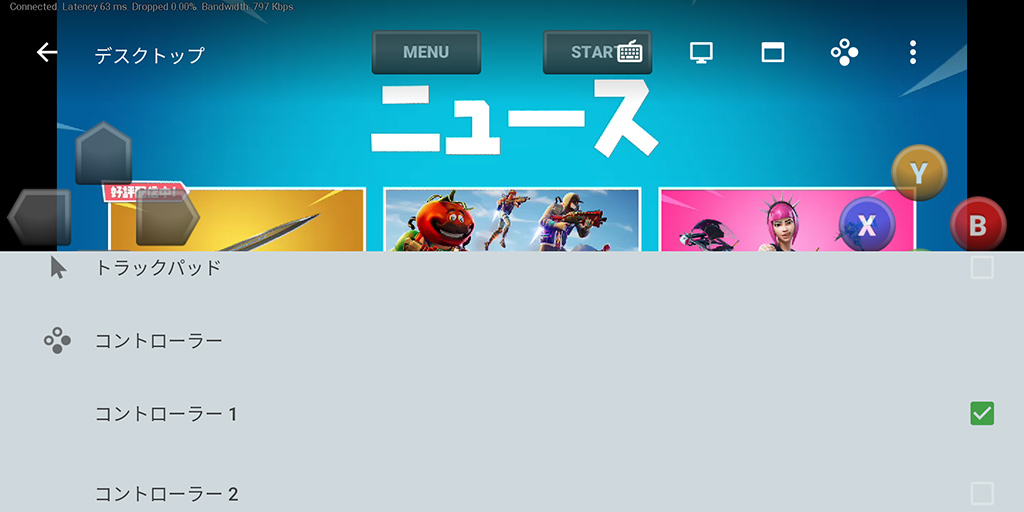Uncheck the コントローラー 1 checkbox
This screenshot has height=512, width=1024.
point(982,413)
